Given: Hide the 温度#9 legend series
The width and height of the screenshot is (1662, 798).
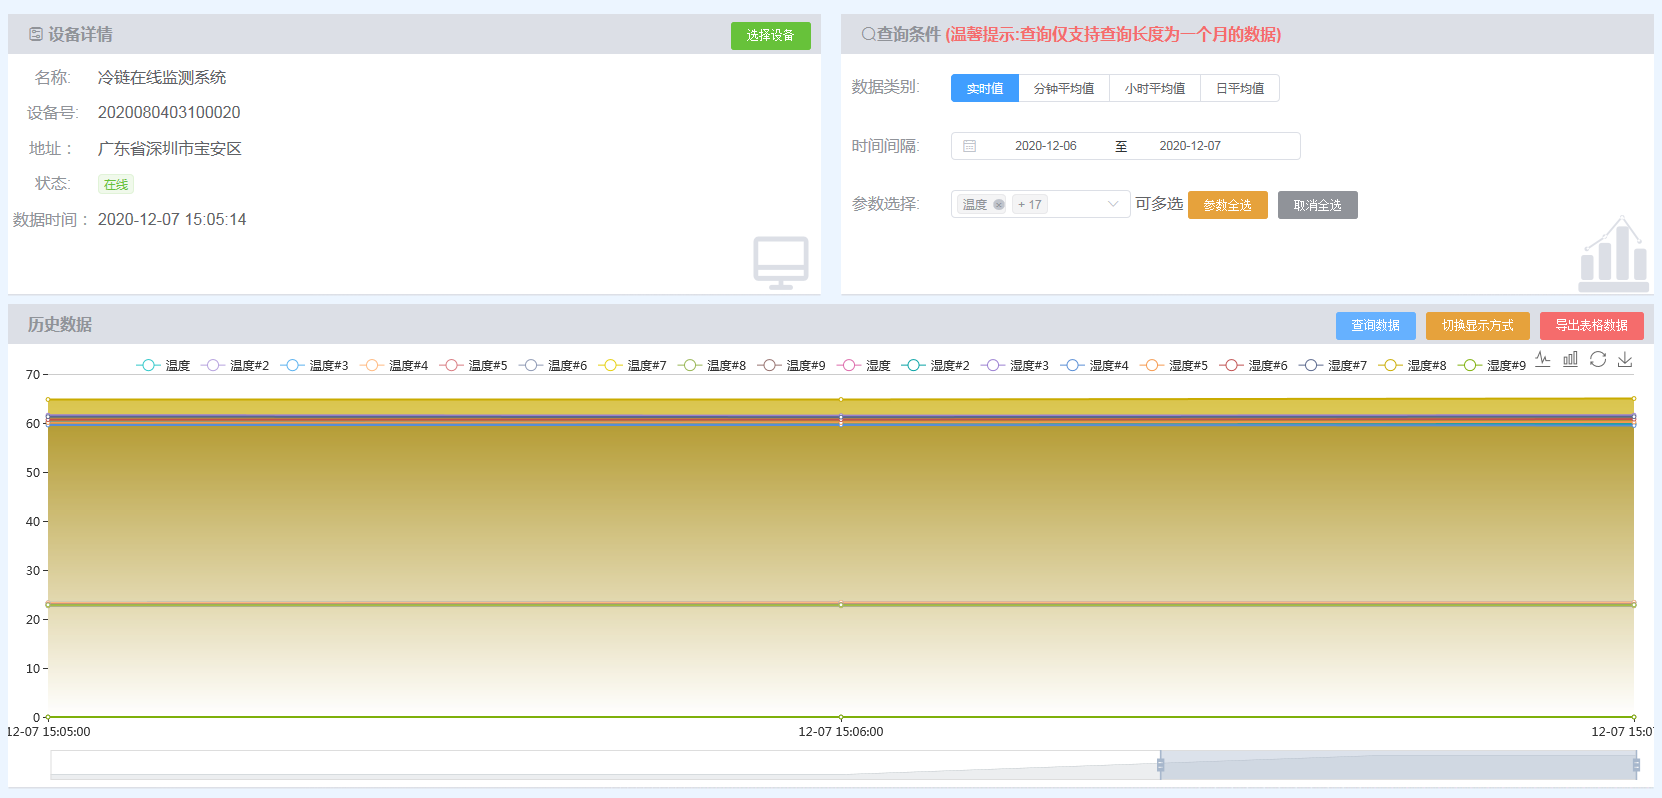Looking at the screenshot, I should [x=792, y=366].
